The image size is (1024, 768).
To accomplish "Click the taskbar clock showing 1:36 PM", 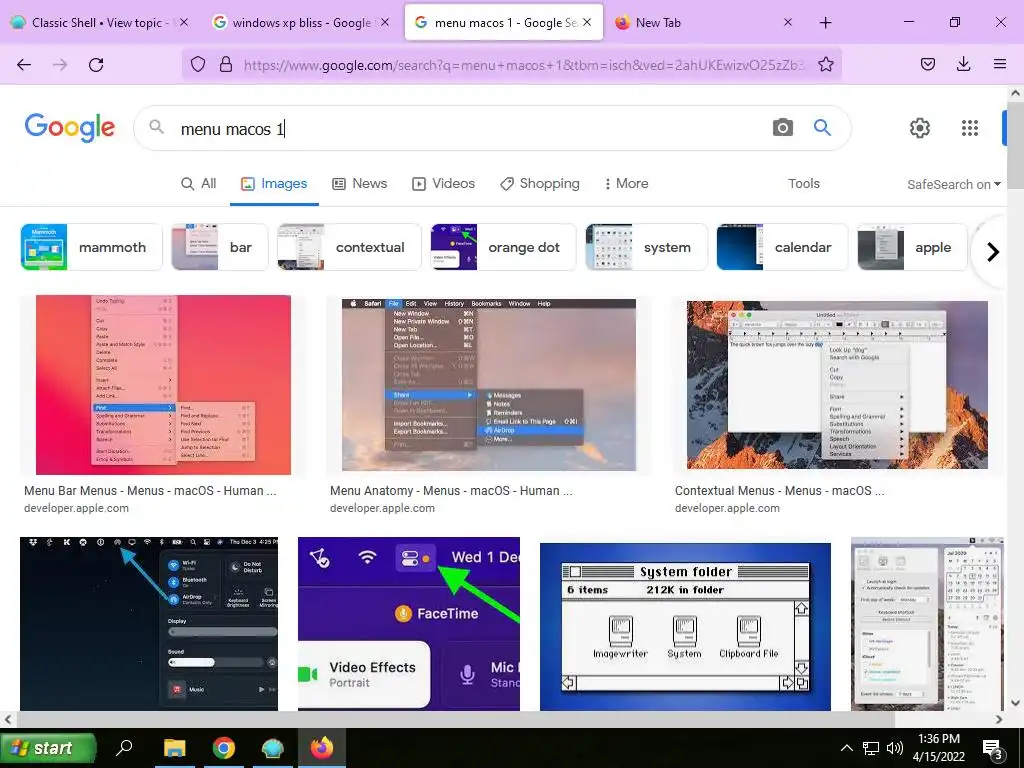I will [938, 748].
